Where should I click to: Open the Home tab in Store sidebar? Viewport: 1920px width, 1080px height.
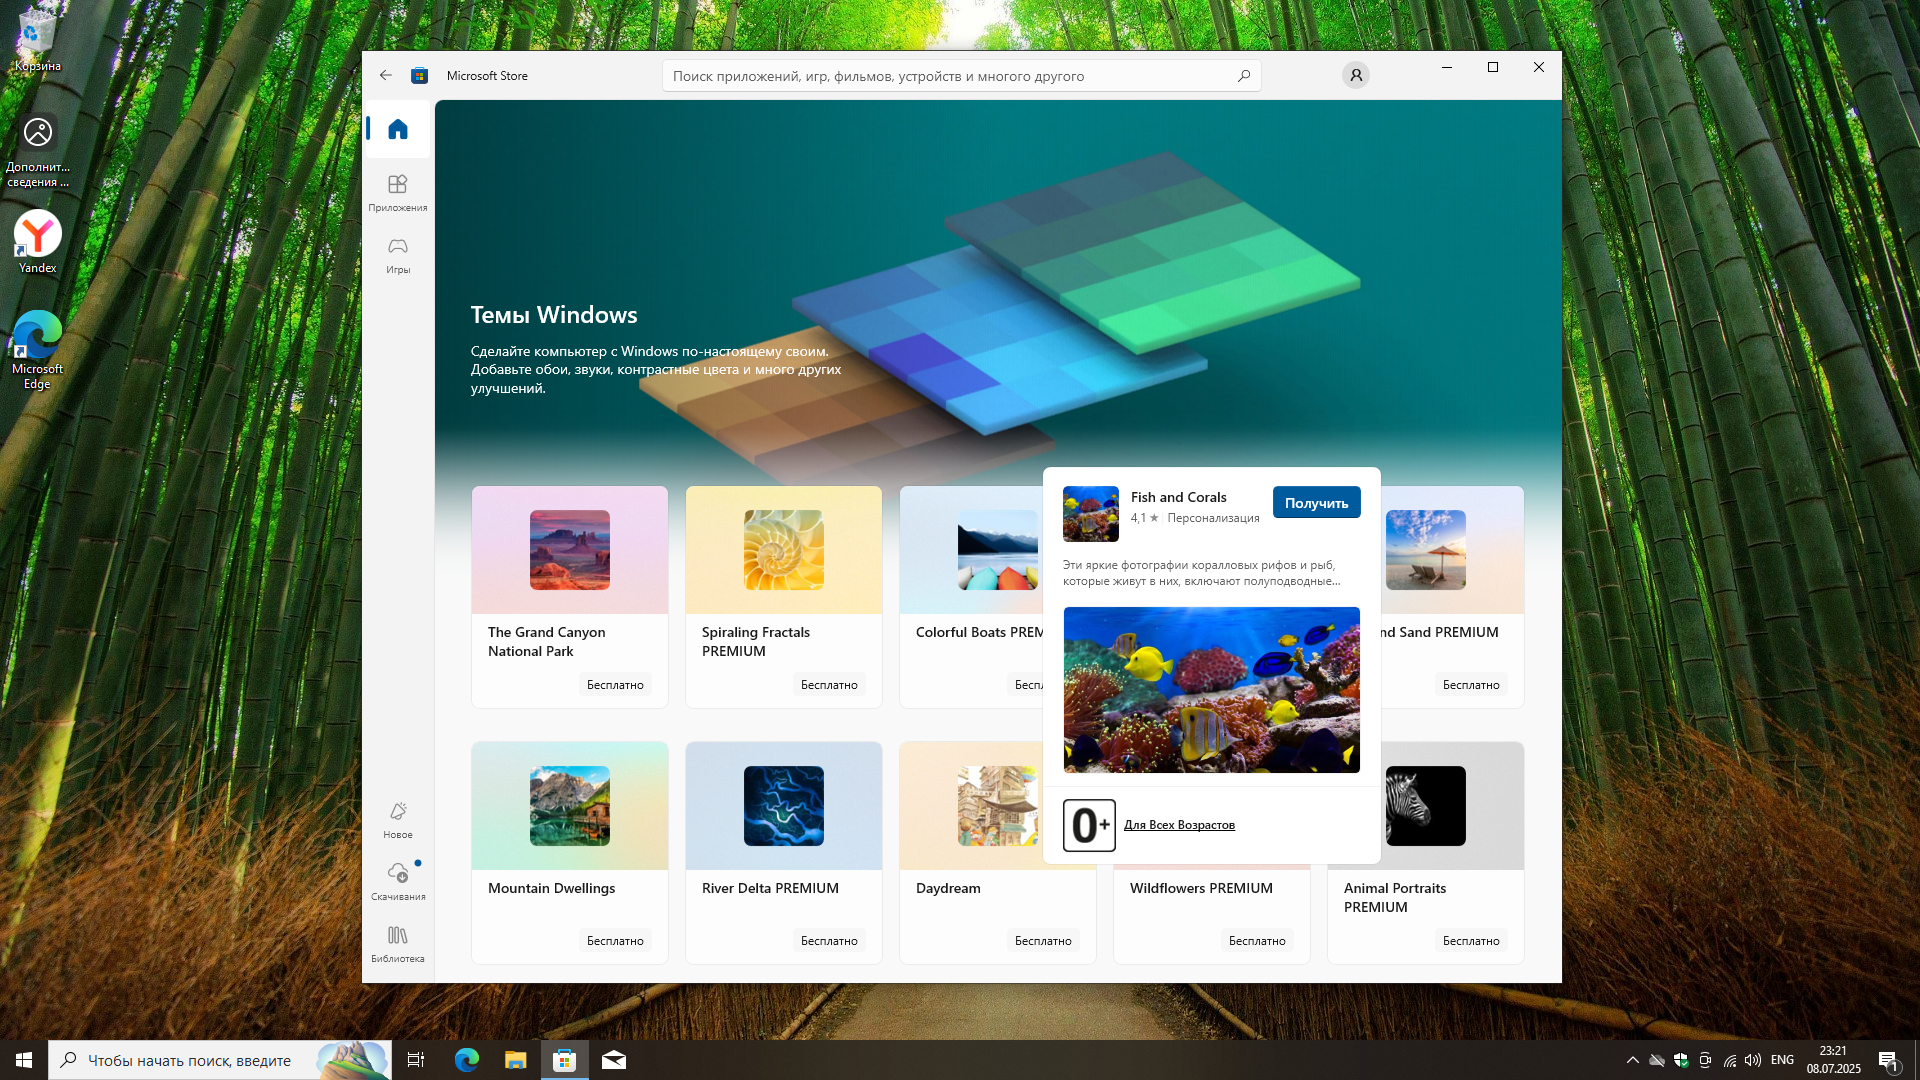[398, 129]
